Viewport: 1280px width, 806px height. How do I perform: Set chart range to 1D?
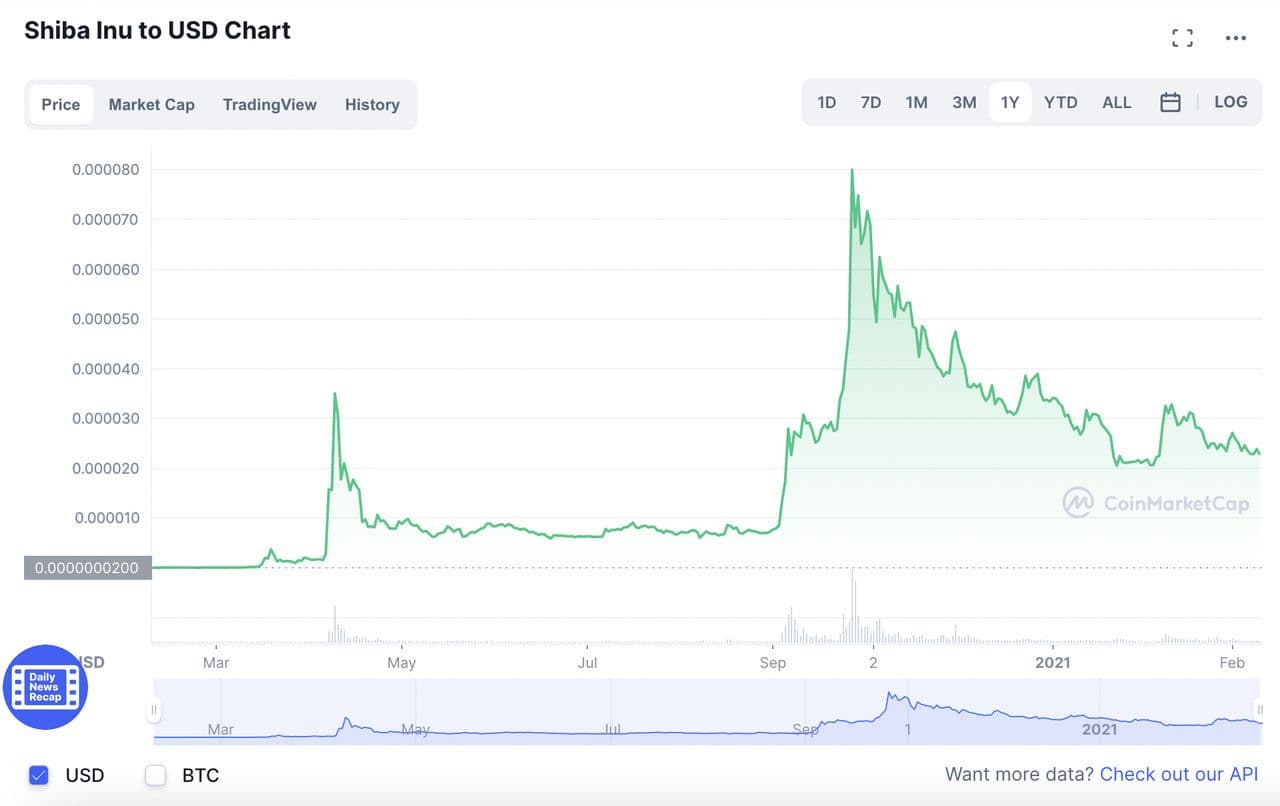tap(826, 102)
